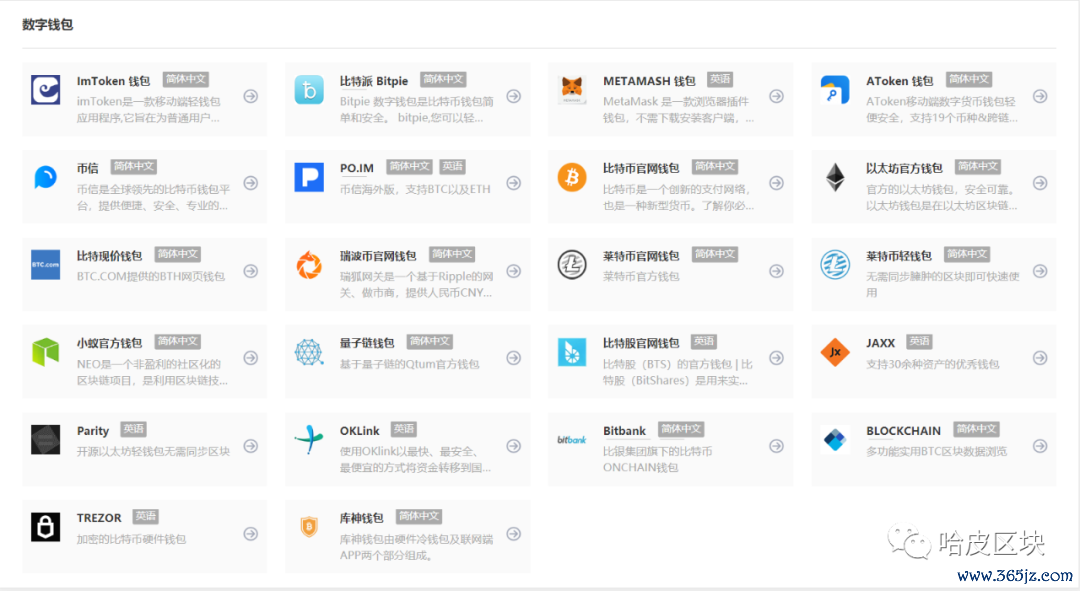Open the 比特币官网钱包 title link

click(641, 168)
